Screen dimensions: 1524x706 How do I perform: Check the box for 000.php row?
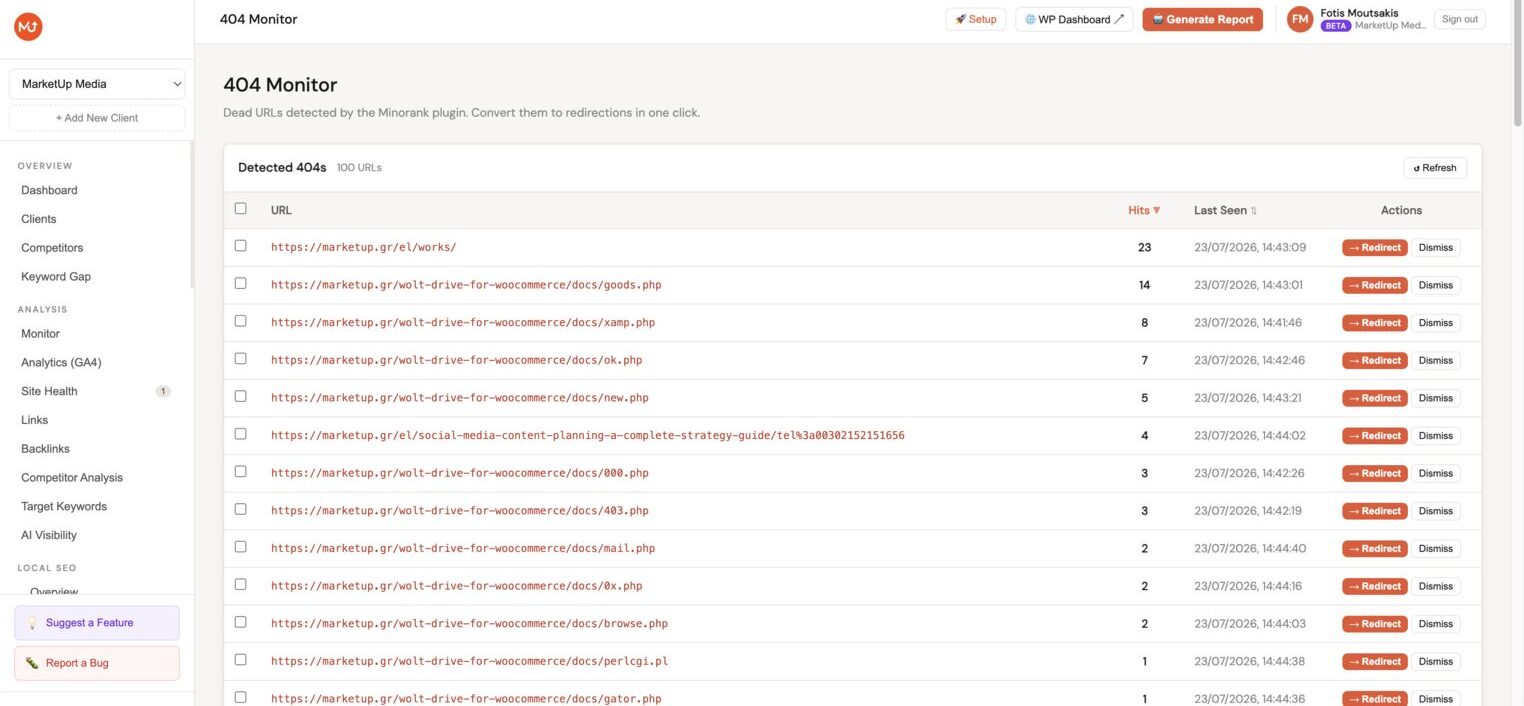pos(240,471)
